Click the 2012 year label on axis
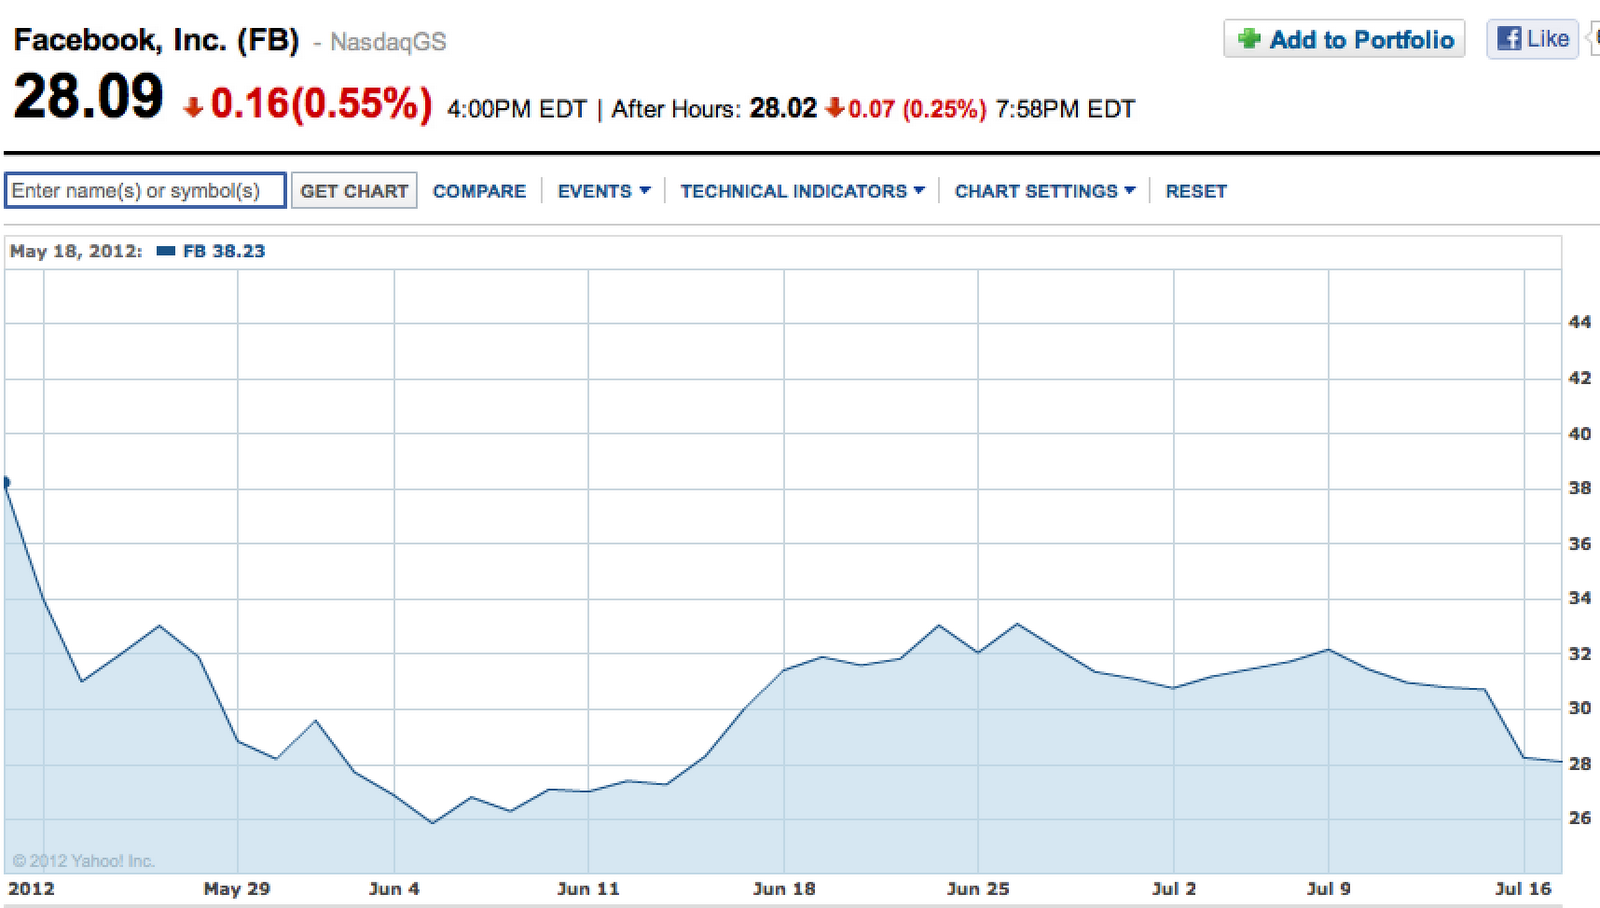Viewport: 1600px width, 908px height. pyautogui.click(x=31, y=888)
